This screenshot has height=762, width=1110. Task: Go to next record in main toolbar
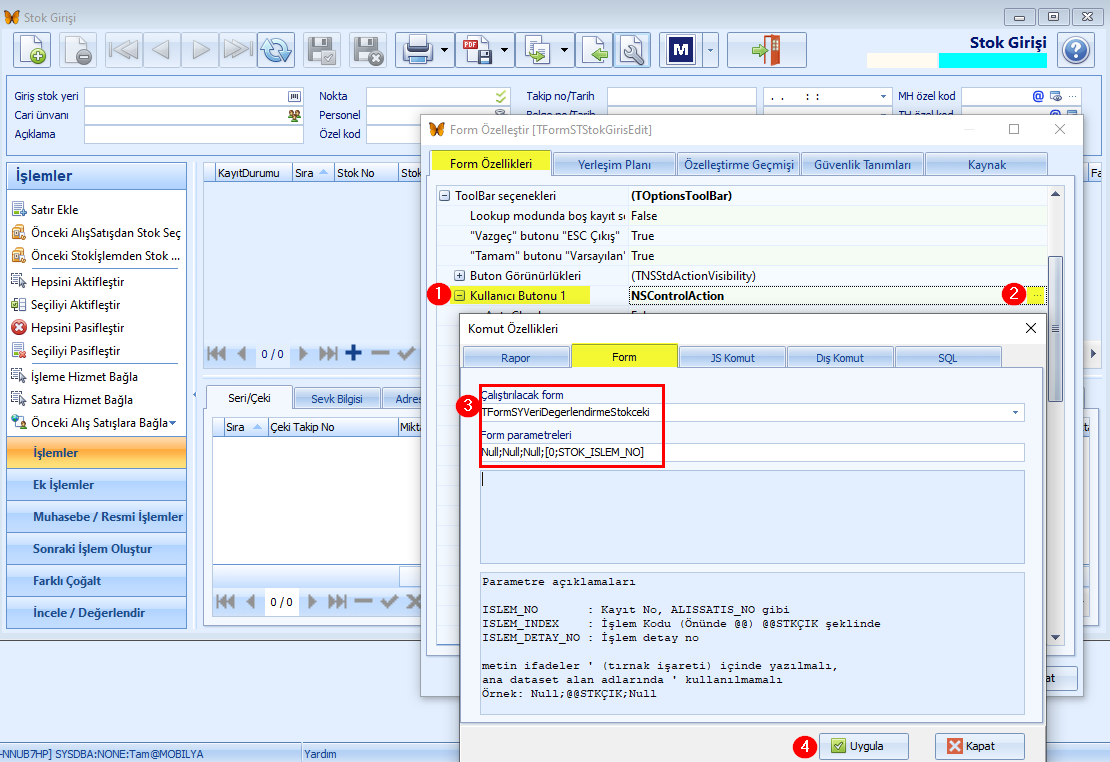tap(200, 50)
